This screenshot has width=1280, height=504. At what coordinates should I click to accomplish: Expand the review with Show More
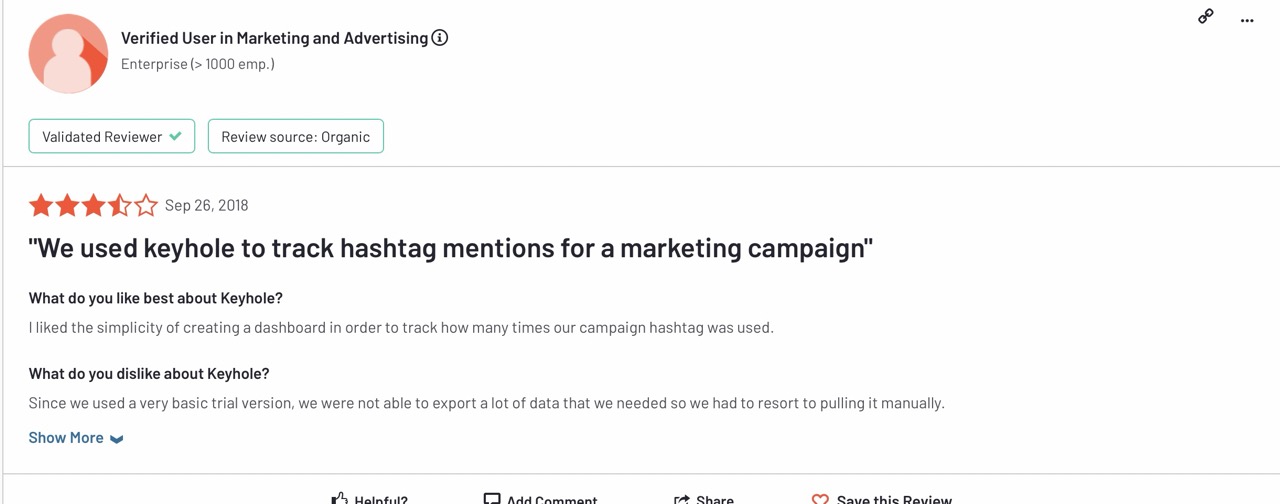pos(76,438)
